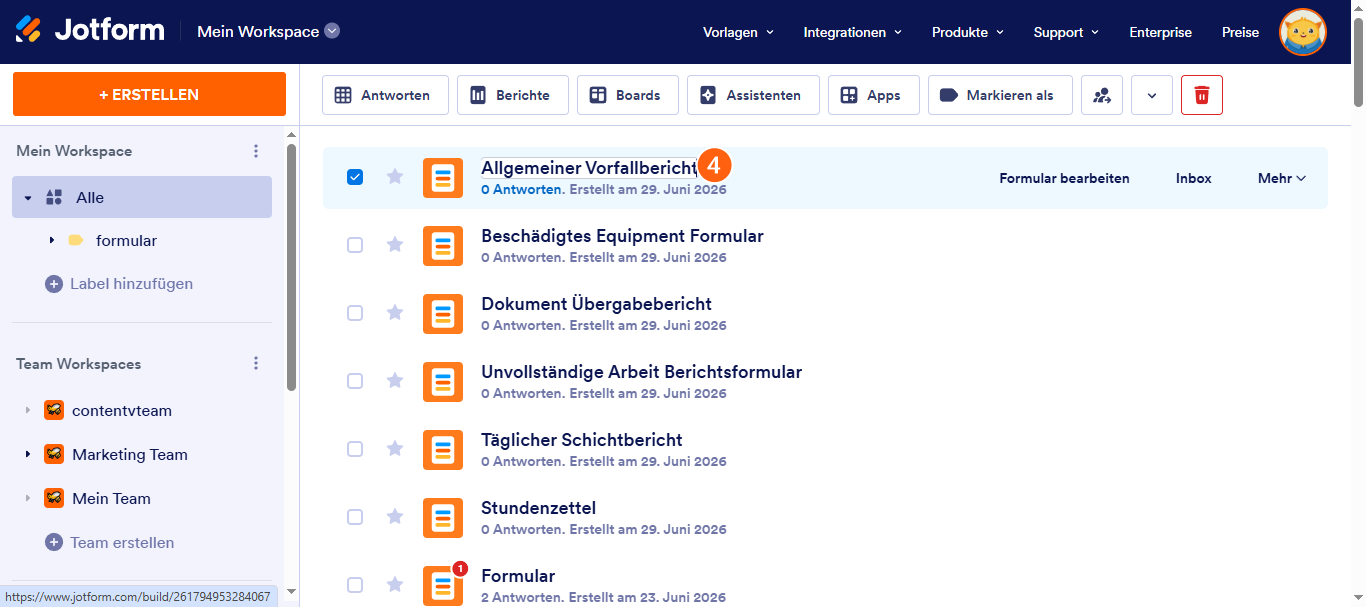Screen dimensions: 1366x607
Task: Click the plus icon for Team erstellen
Action: [x=54, y=542]
